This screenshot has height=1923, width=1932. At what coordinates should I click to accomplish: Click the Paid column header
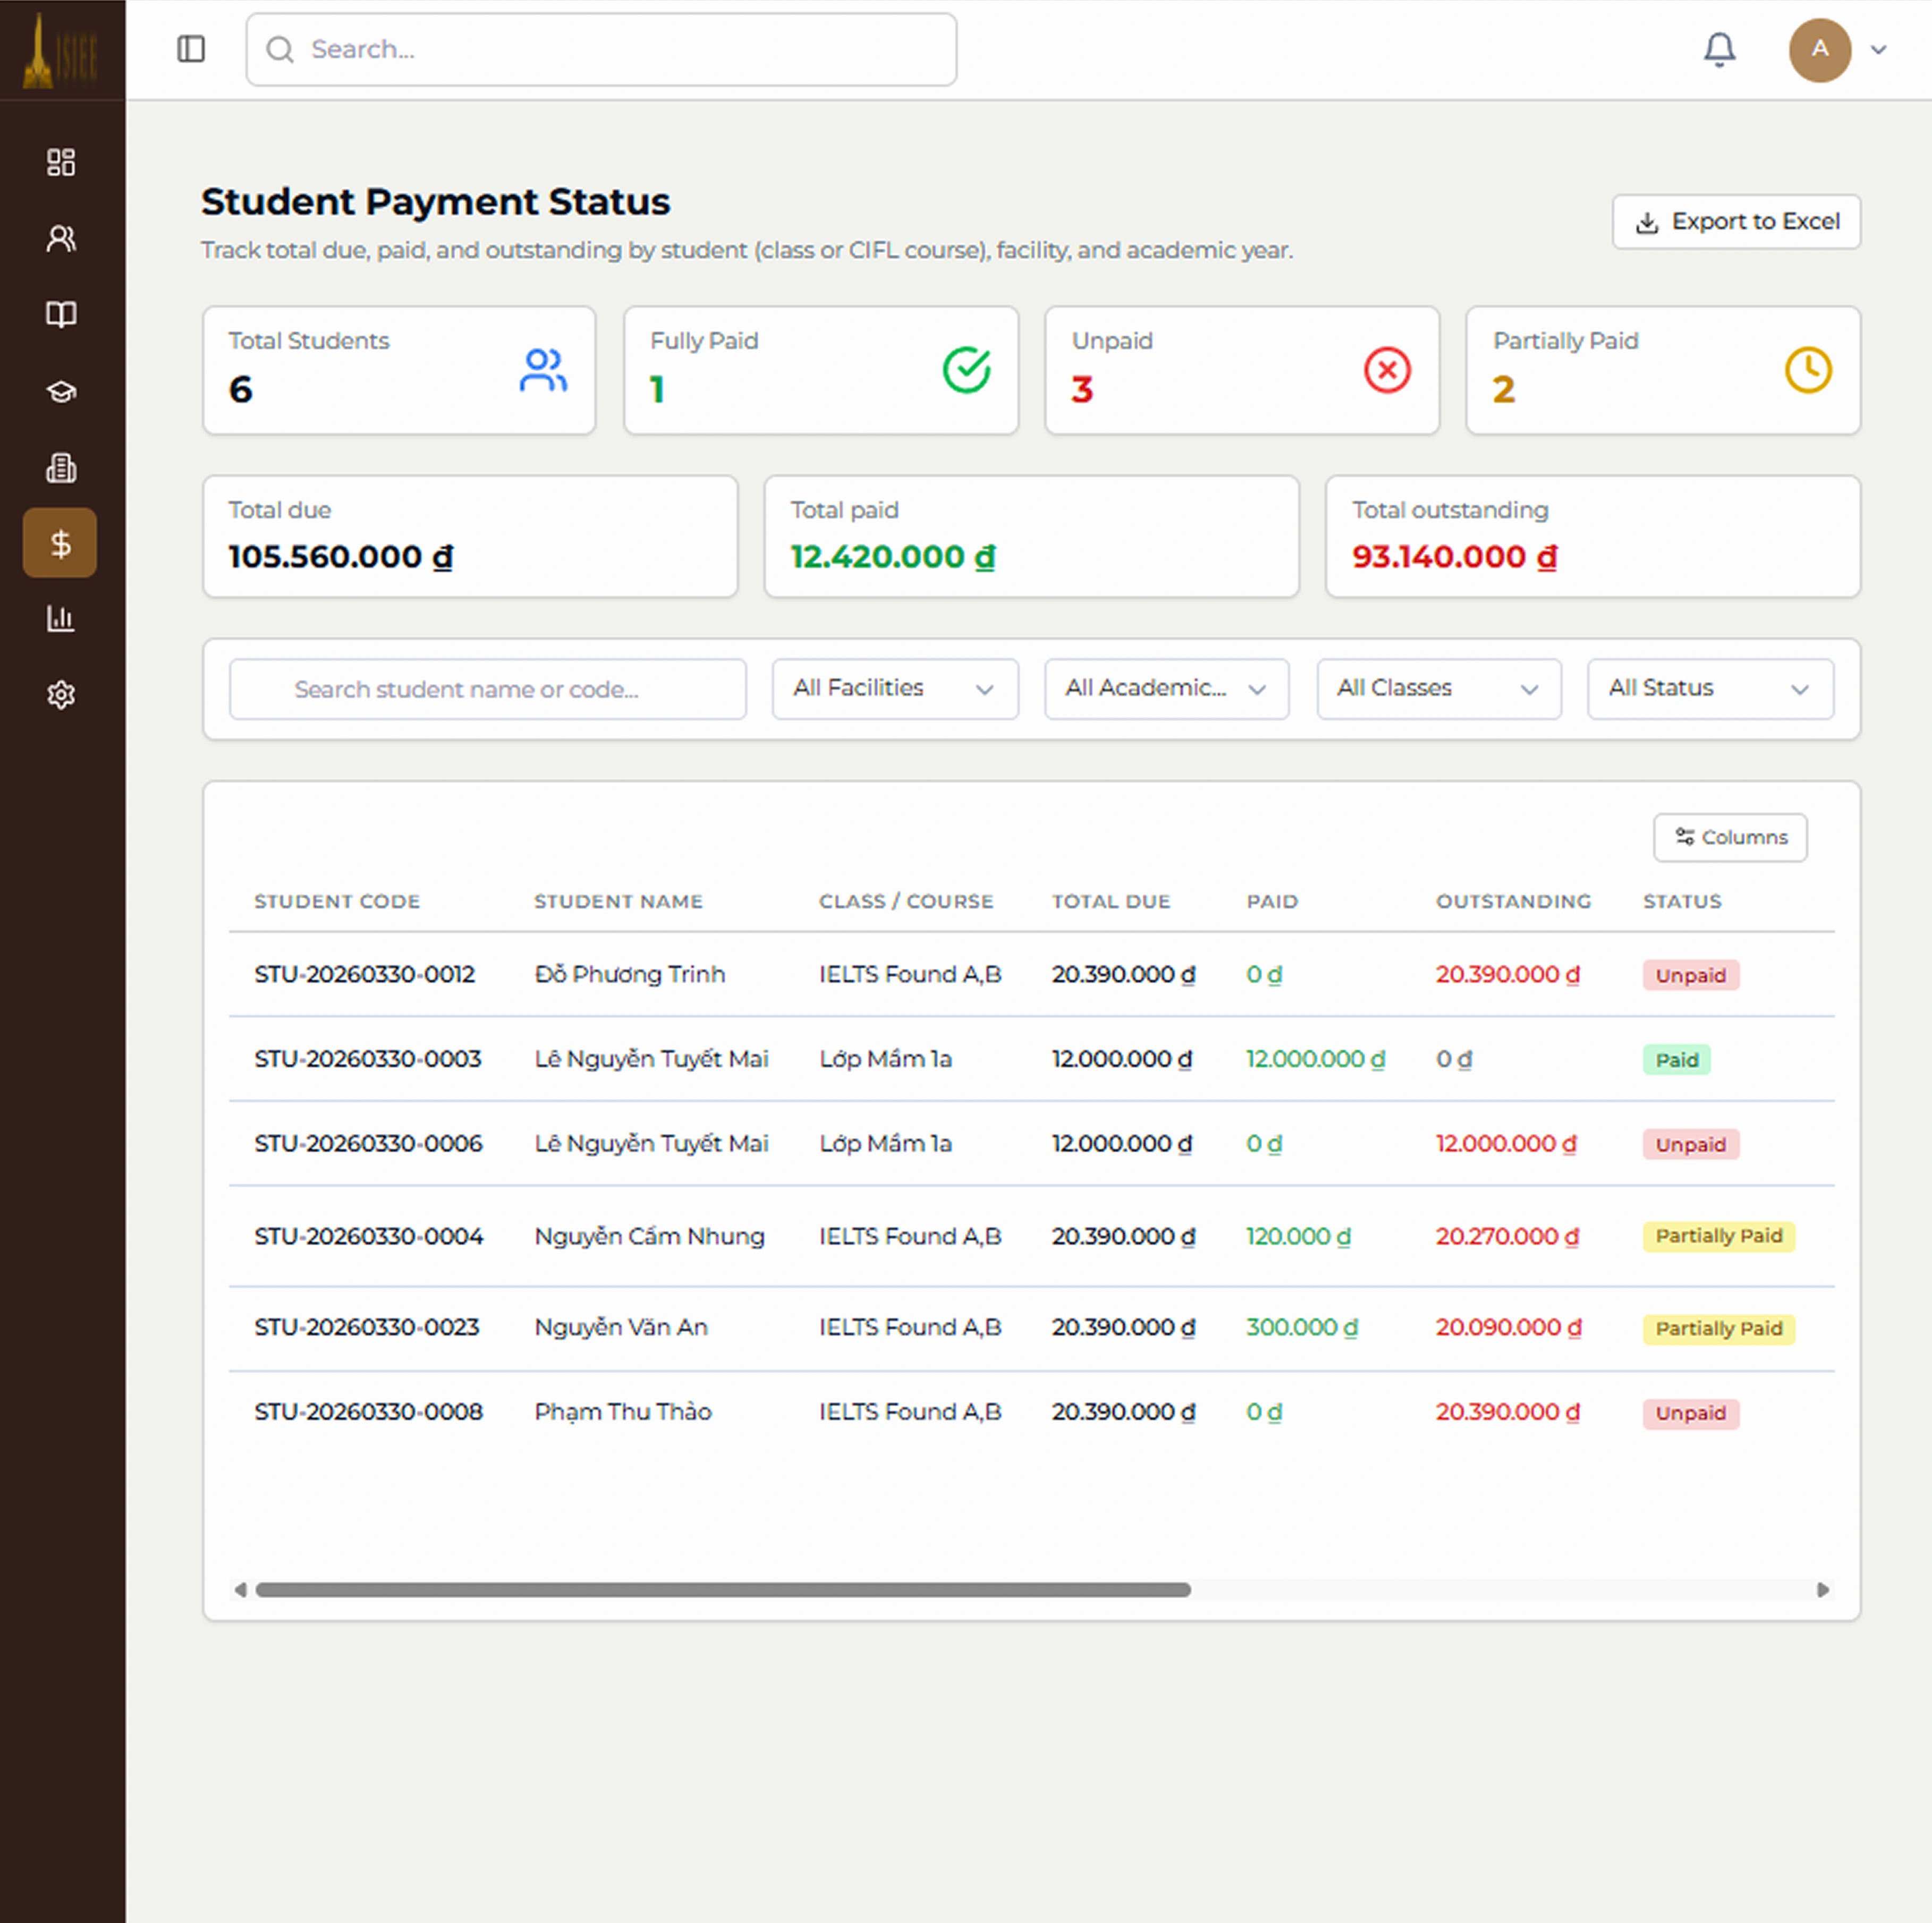(1272, 901)
